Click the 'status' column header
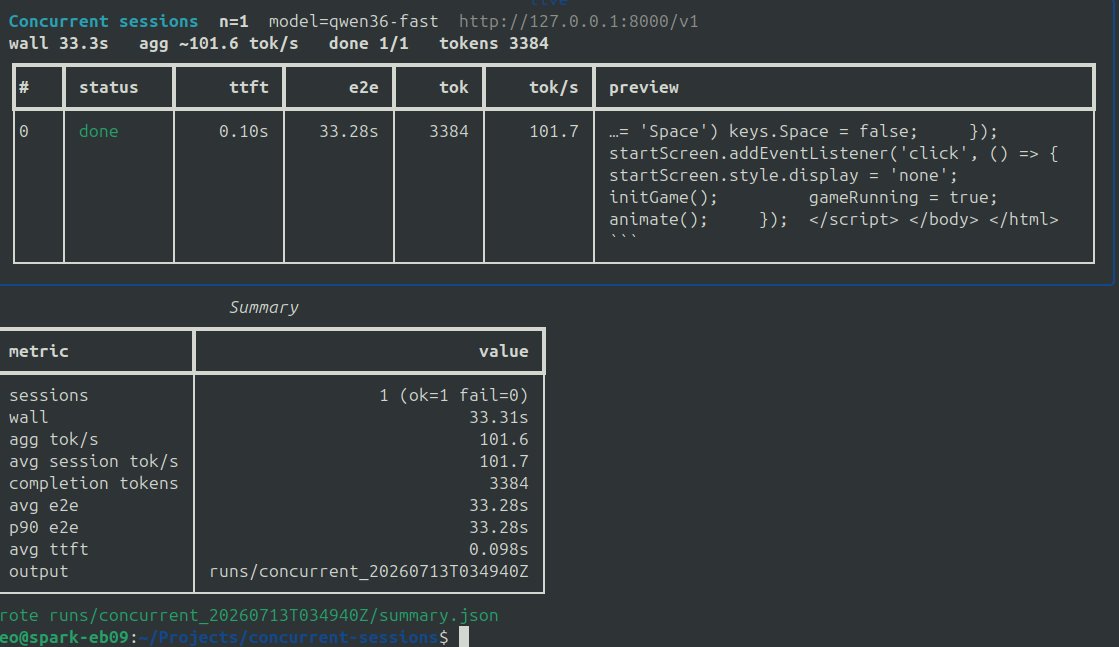This screenshot has width=1119, height=647. 108,87
